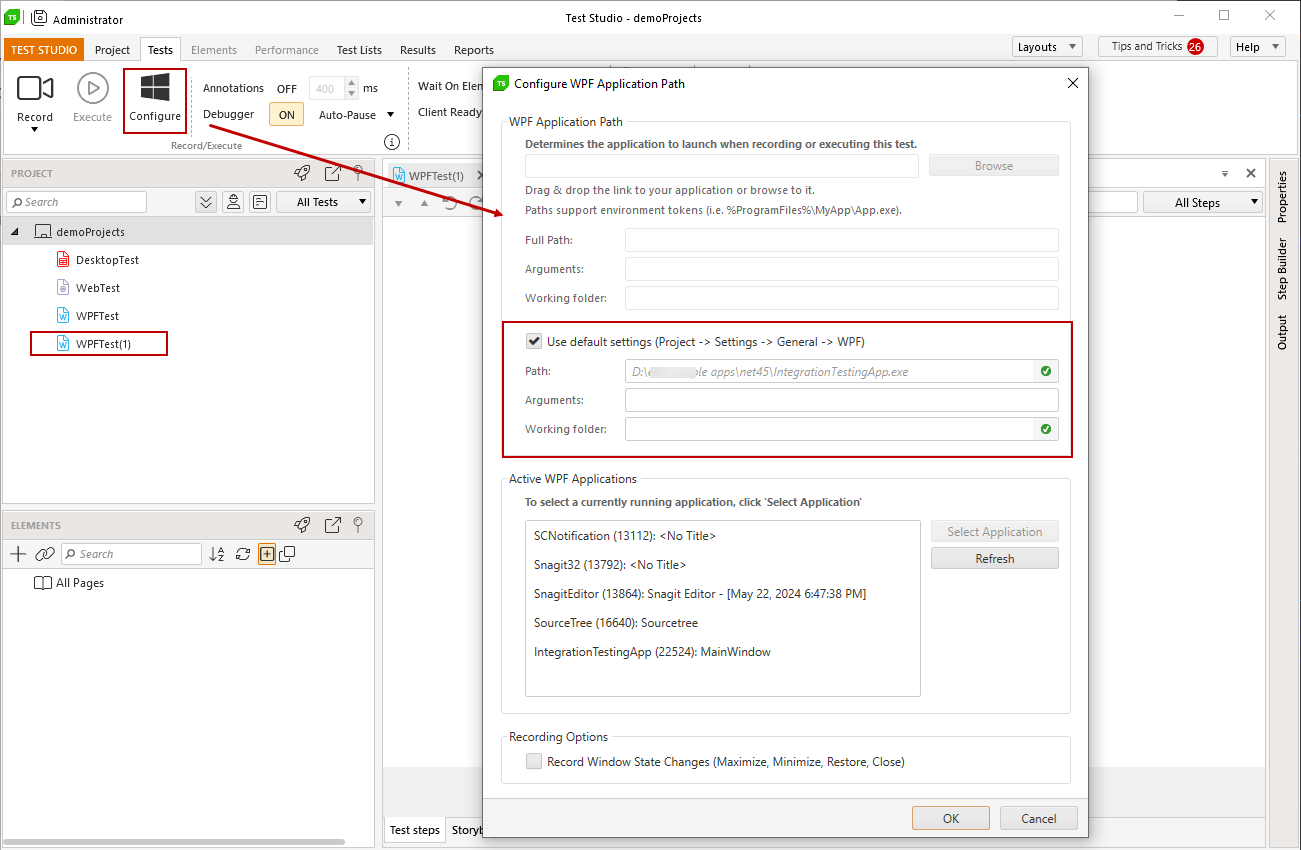Pop out the Elements panel
The height and width of the screenshot is (850, 1301).
[333, 525]
